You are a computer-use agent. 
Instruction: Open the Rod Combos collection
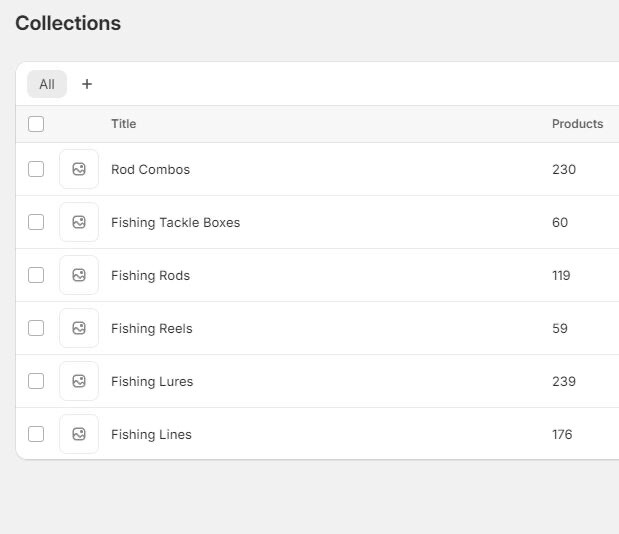coord(150,170)
